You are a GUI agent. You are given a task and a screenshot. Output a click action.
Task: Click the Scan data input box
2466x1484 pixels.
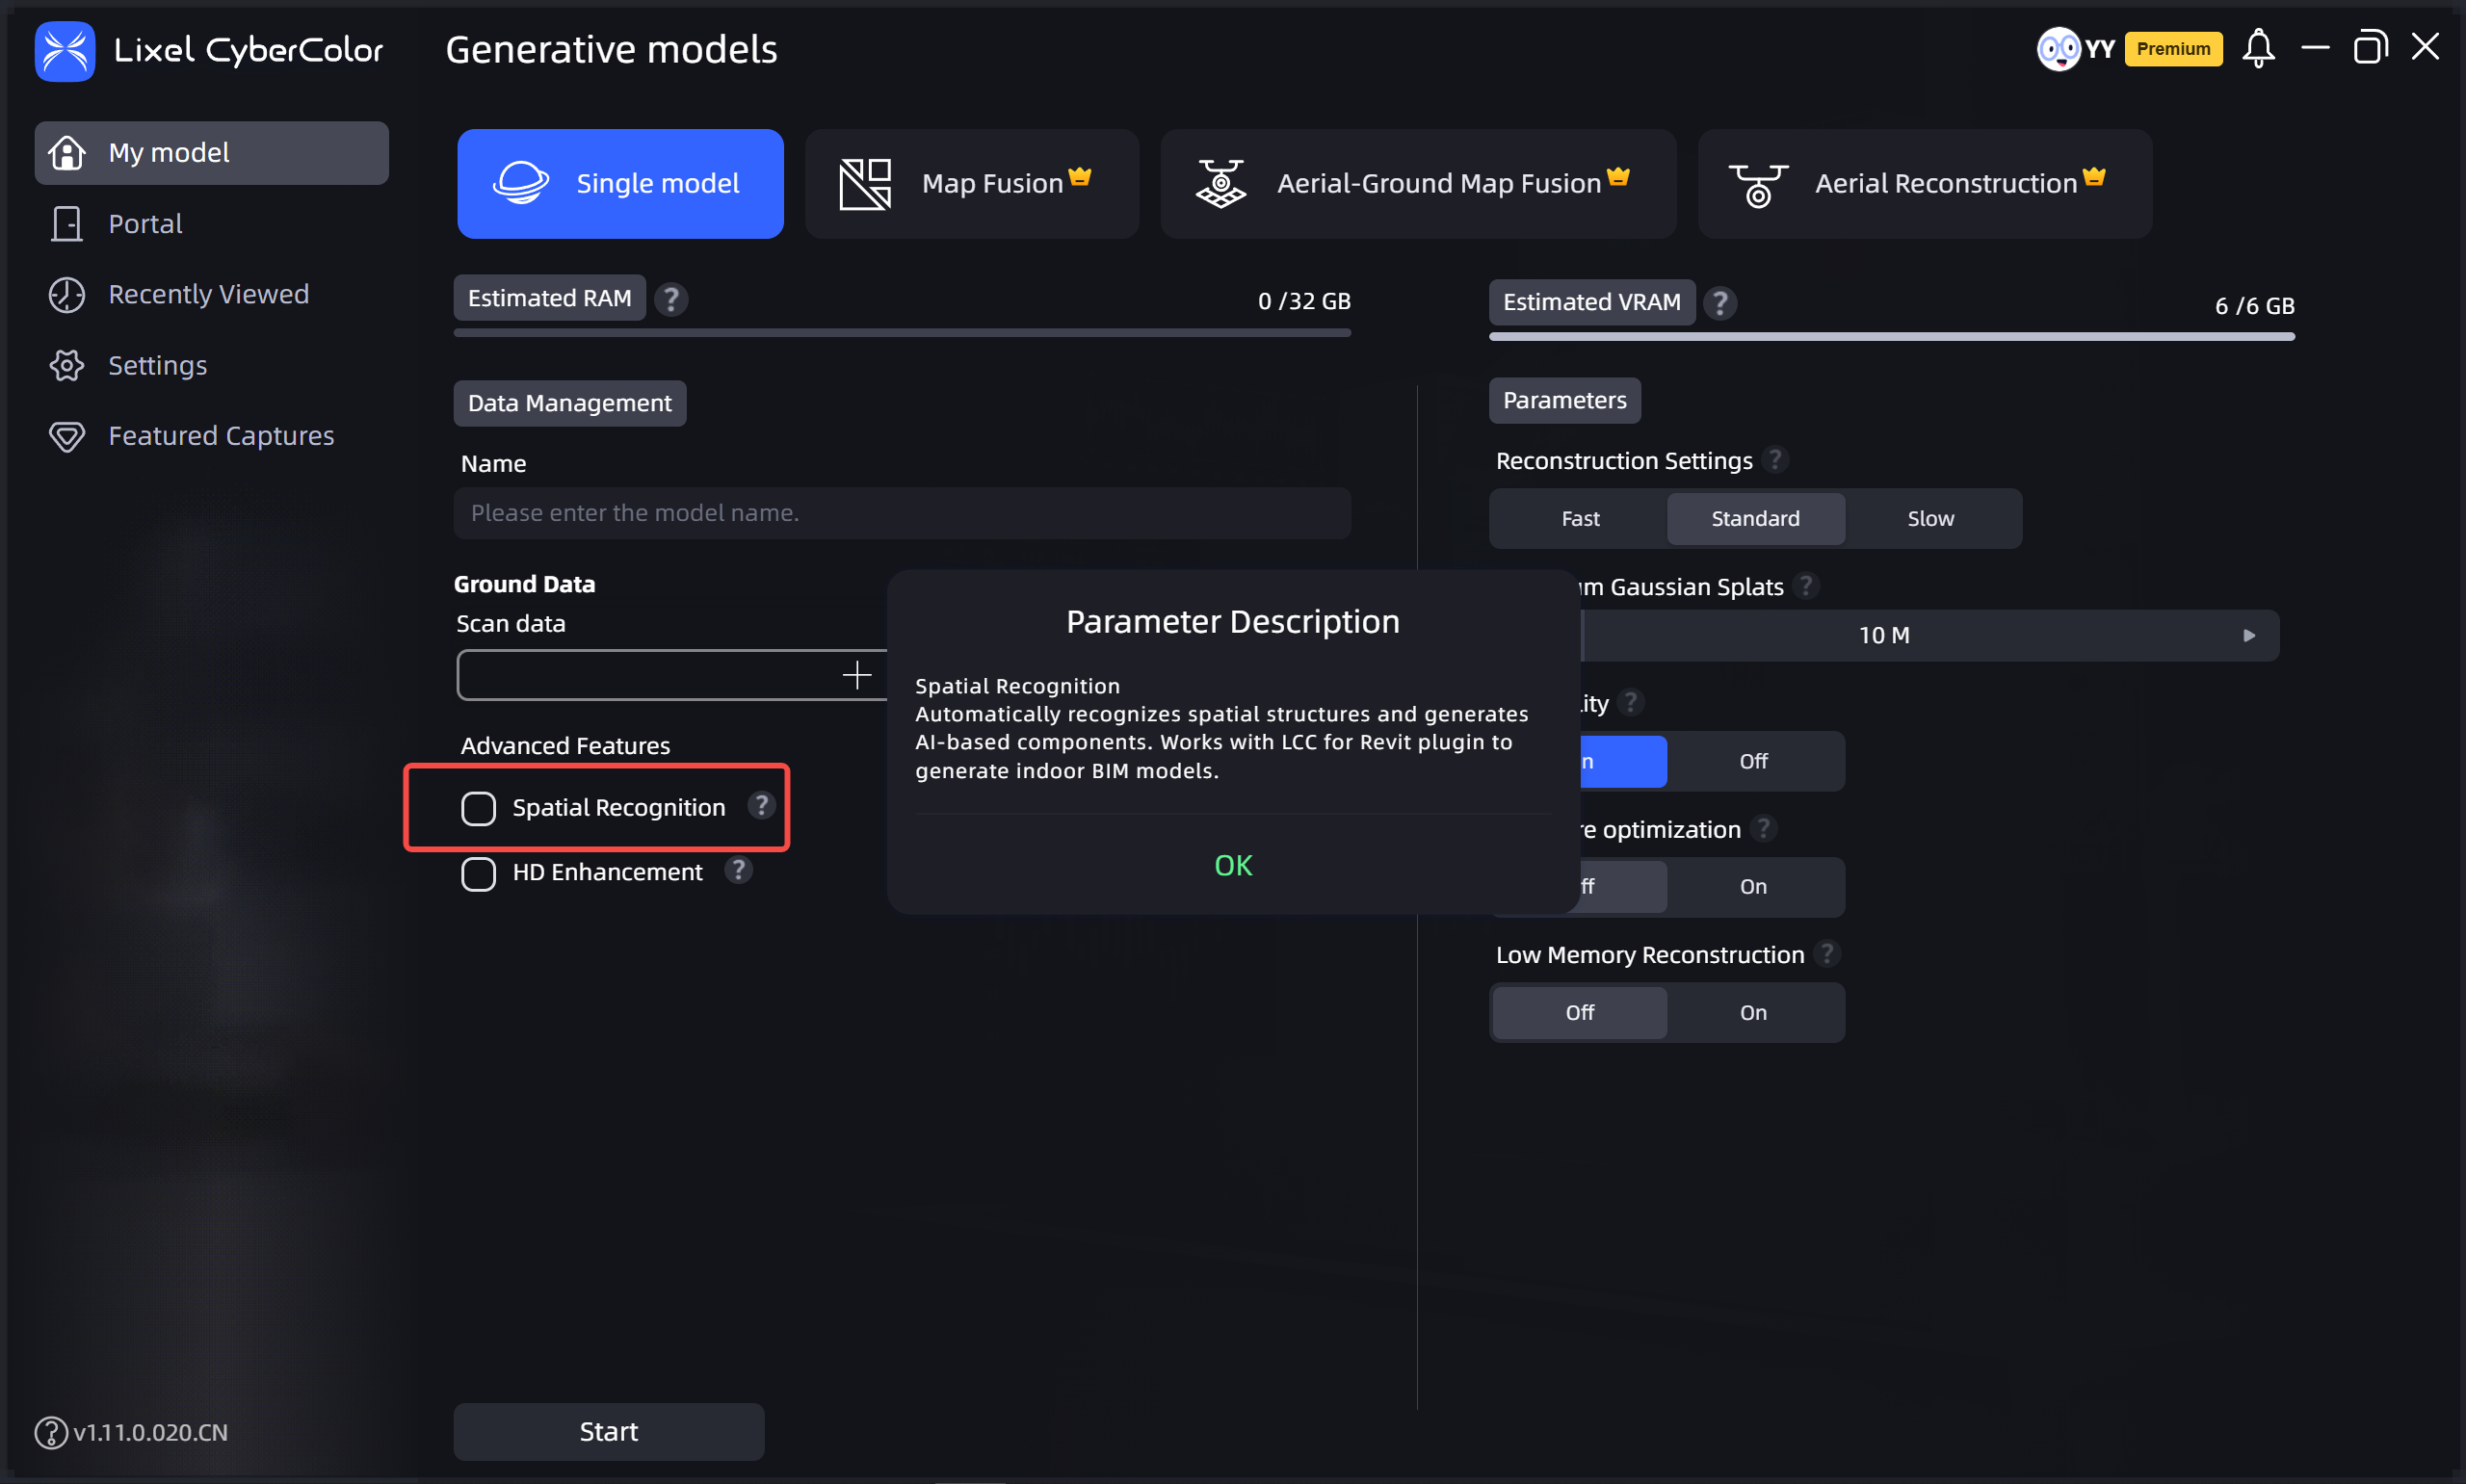click(672, 675)
